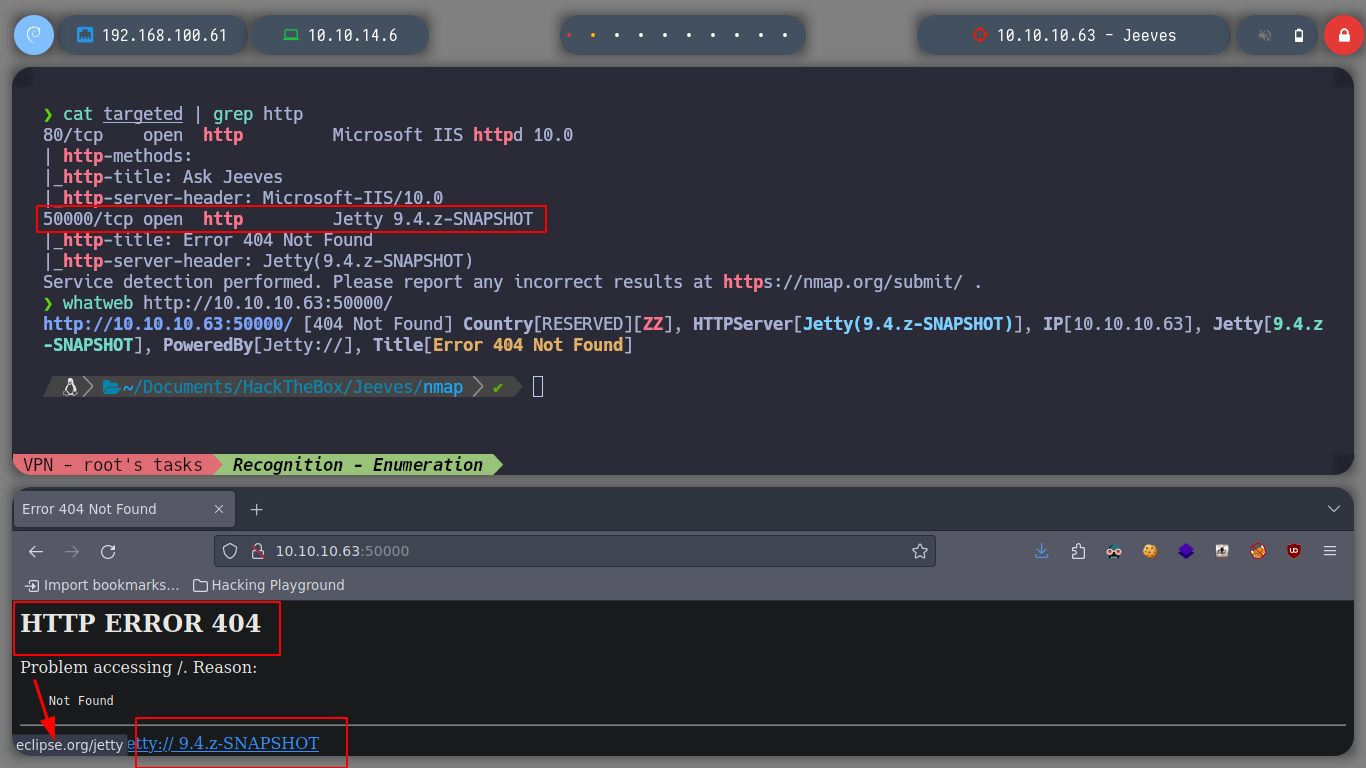Click the Problem accessing /. Reason: text
This screenshot has width=1366, height=768.
coord(139,667)
